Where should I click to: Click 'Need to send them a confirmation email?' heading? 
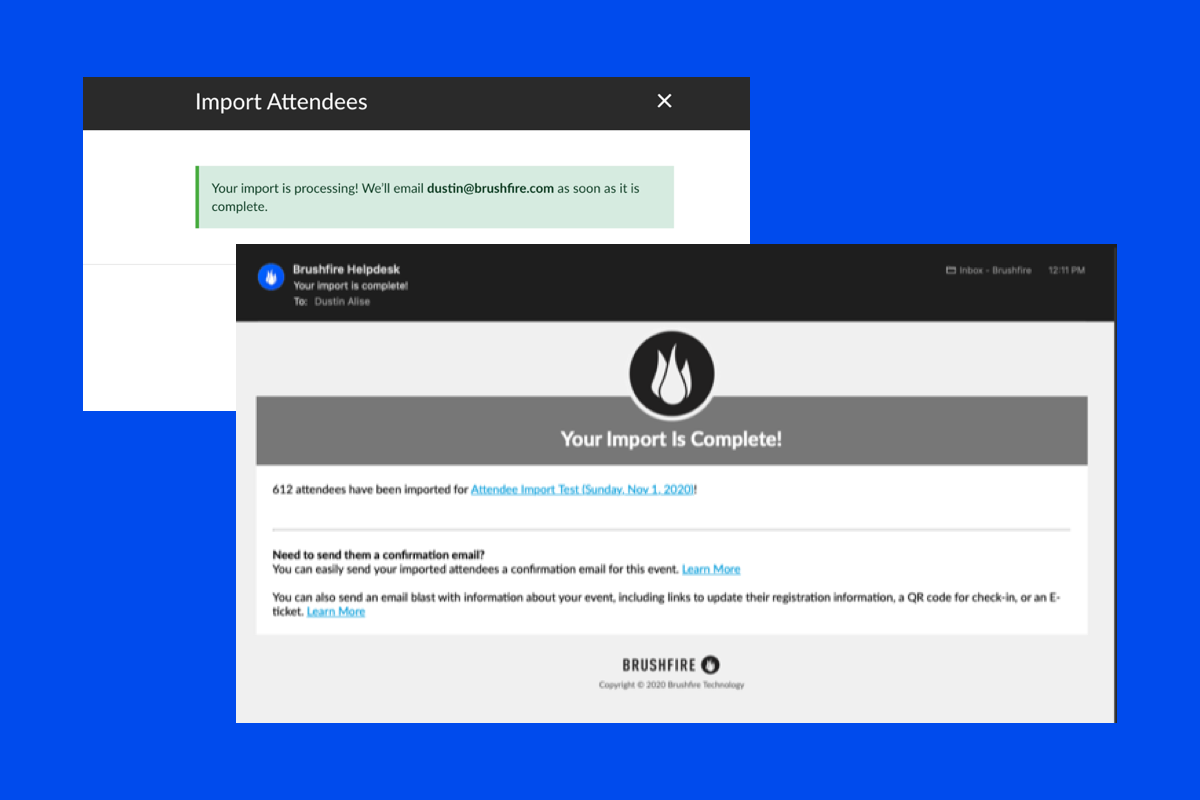[x=379, y=555]
